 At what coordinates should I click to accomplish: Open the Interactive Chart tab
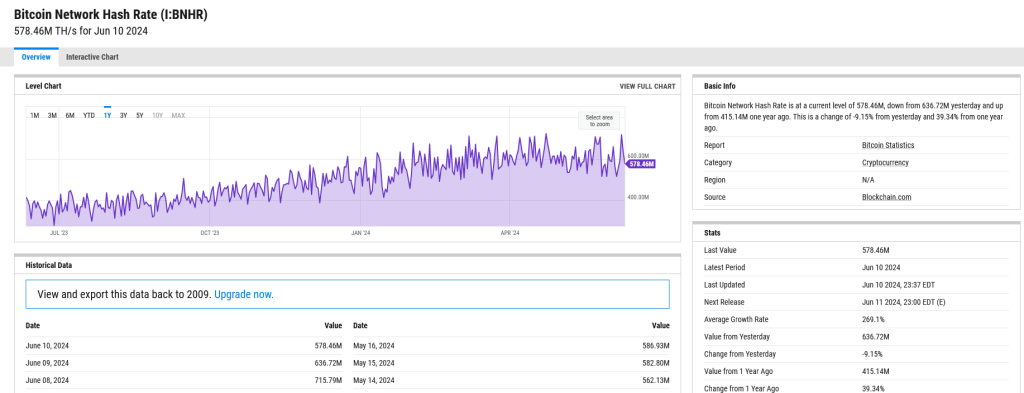pos(92,57)
